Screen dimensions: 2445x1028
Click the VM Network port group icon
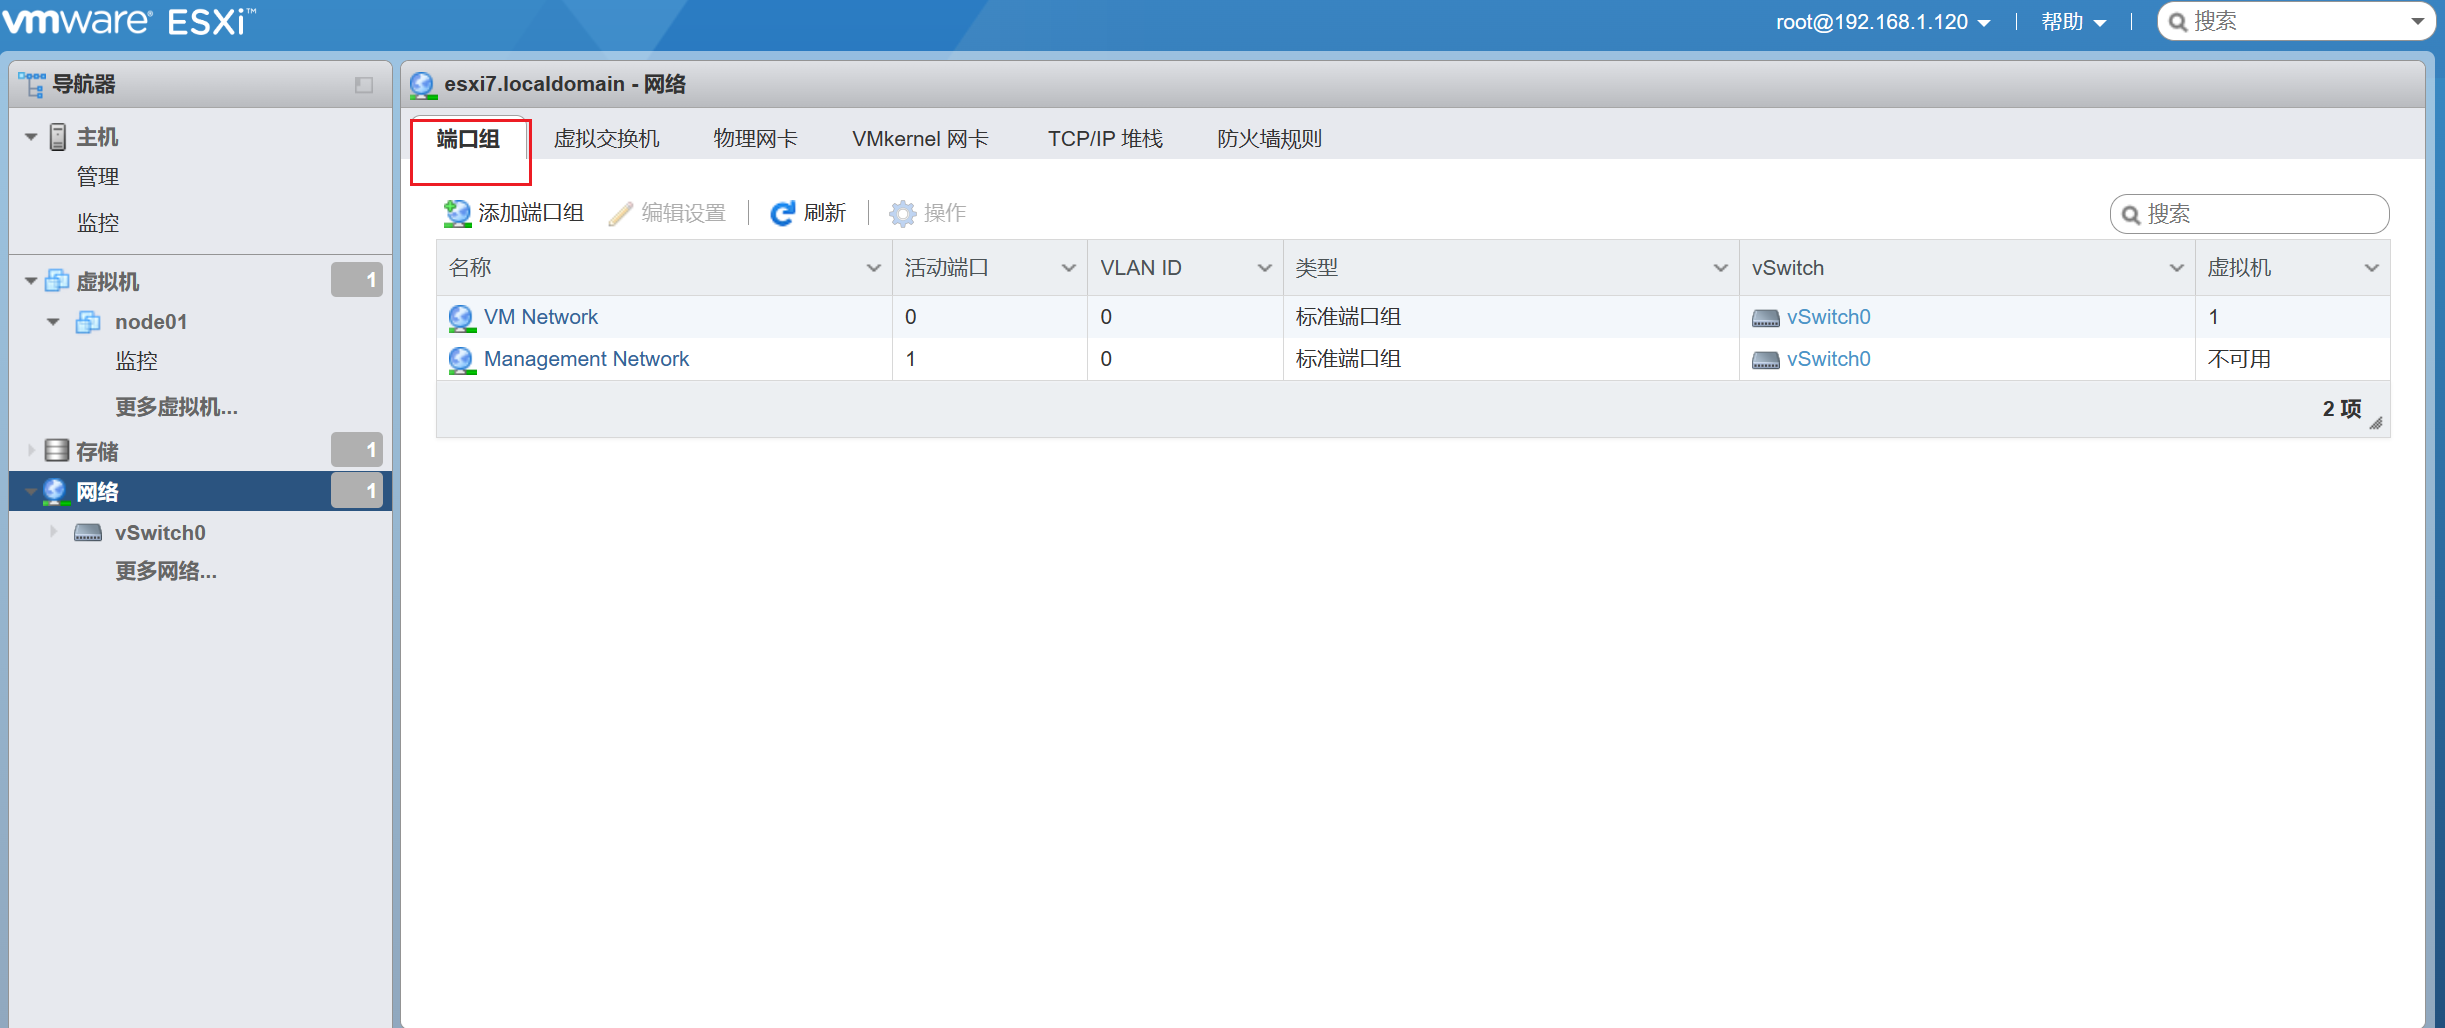pyautogui.click(x=461, y=318)
